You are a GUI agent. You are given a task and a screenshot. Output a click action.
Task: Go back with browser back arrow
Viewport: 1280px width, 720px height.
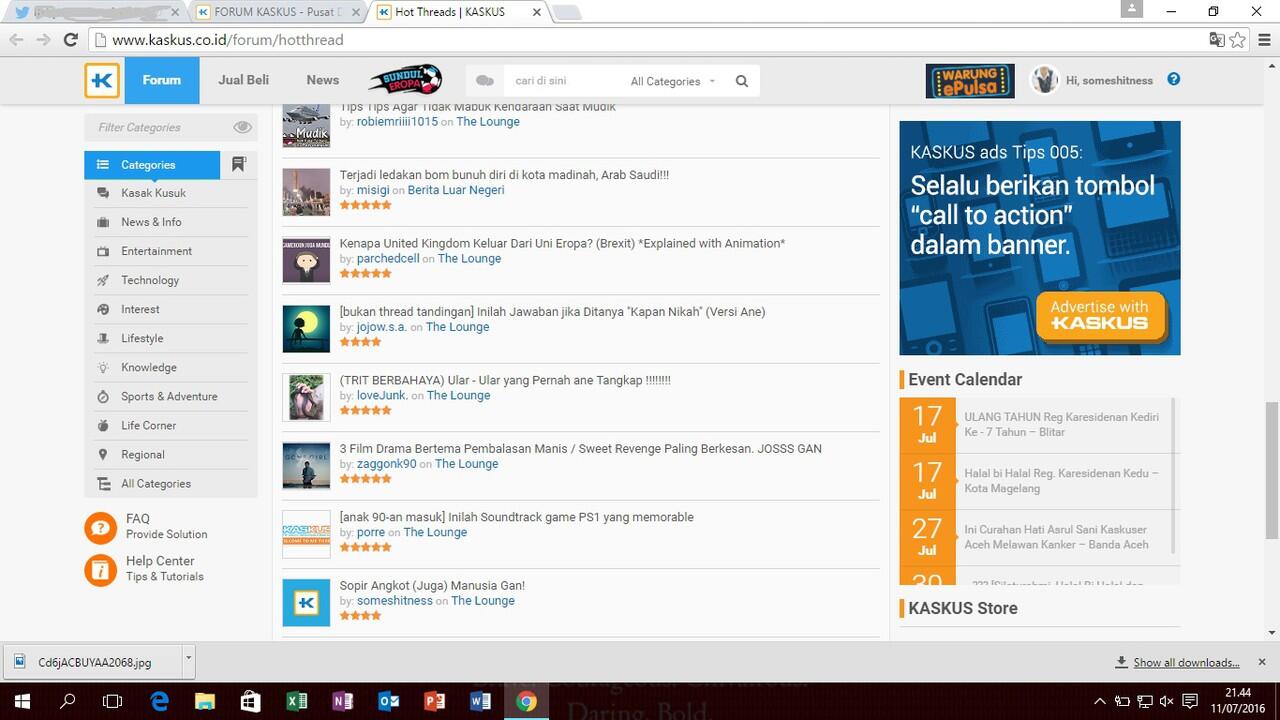coord(16,40)
